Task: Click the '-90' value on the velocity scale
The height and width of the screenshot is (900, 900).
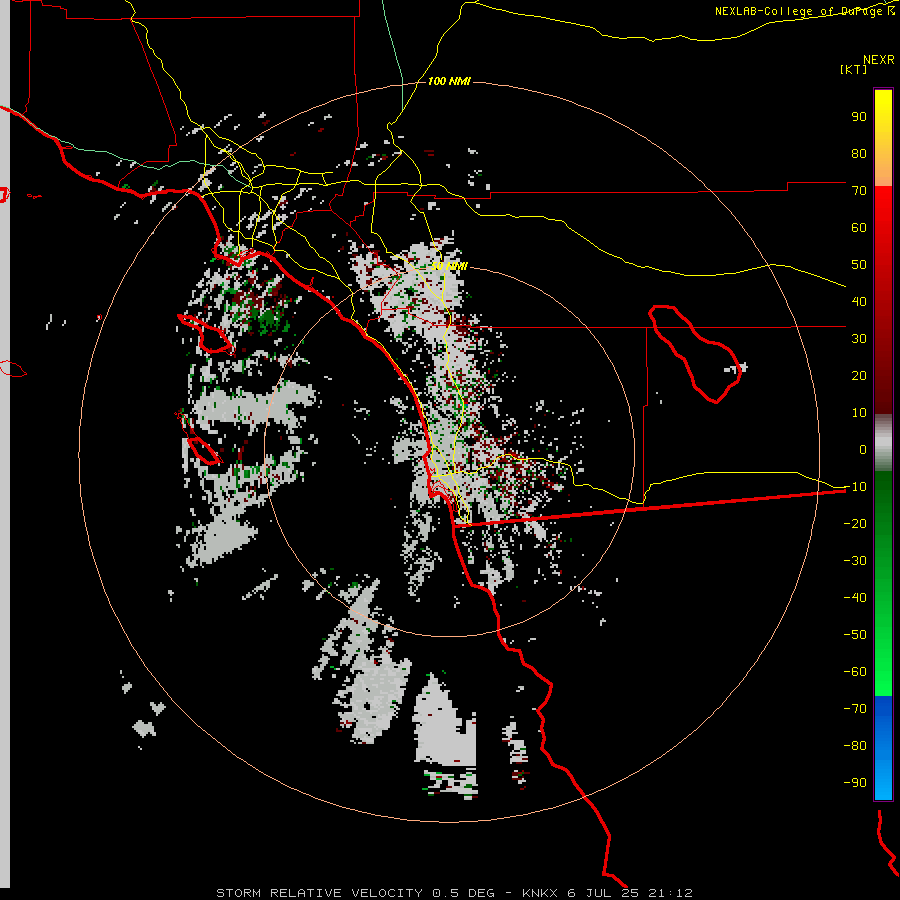Action: 855,782
